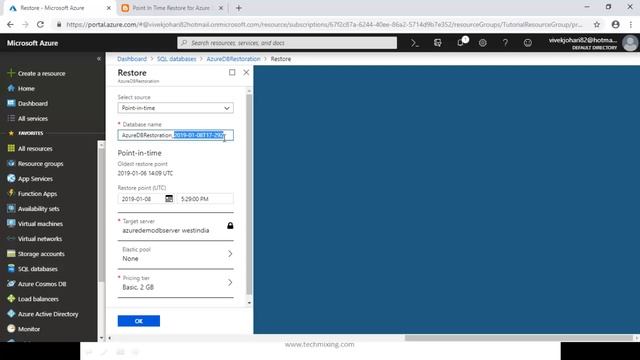The image size is (640, 360).
Task: Click the Virtual networks icon
Action: [x=11, y=238]
